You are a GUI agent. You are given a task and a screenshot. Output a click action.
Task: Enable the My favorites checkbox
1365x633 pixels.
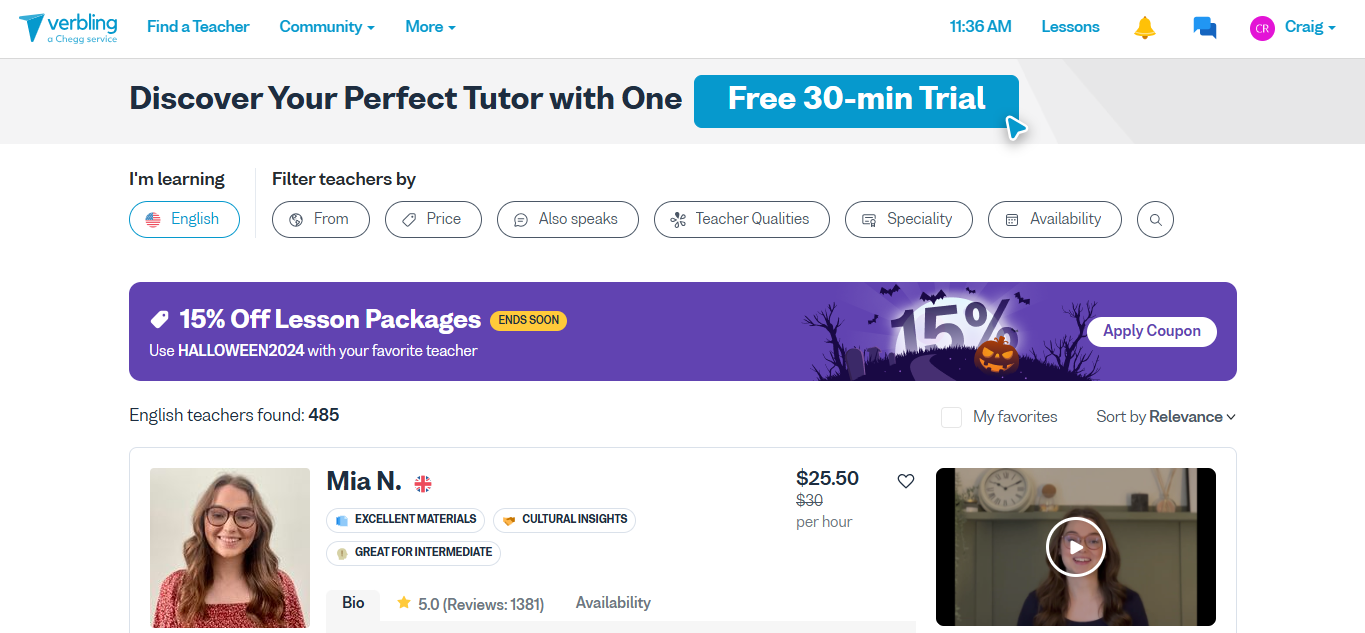tap(951, 417)
